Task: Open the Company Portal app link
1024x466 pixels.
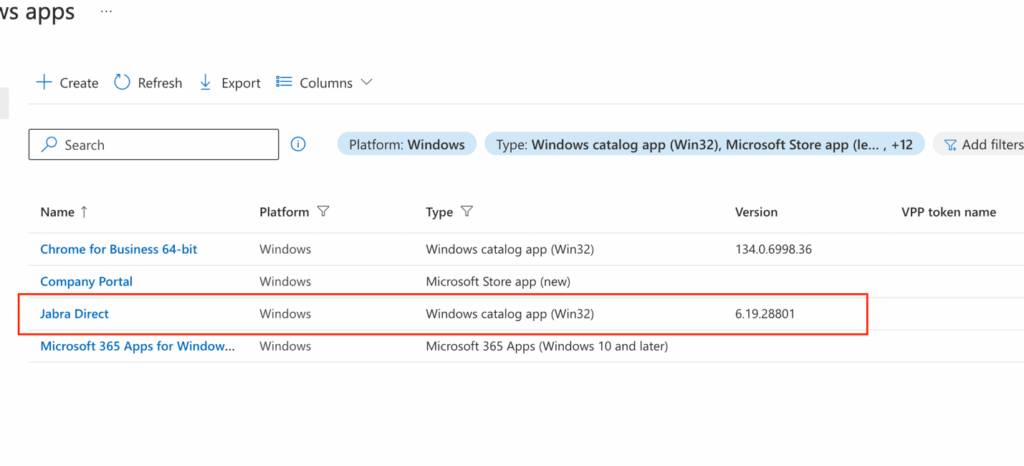Action: pyautogui.click(x=86, y=281)
